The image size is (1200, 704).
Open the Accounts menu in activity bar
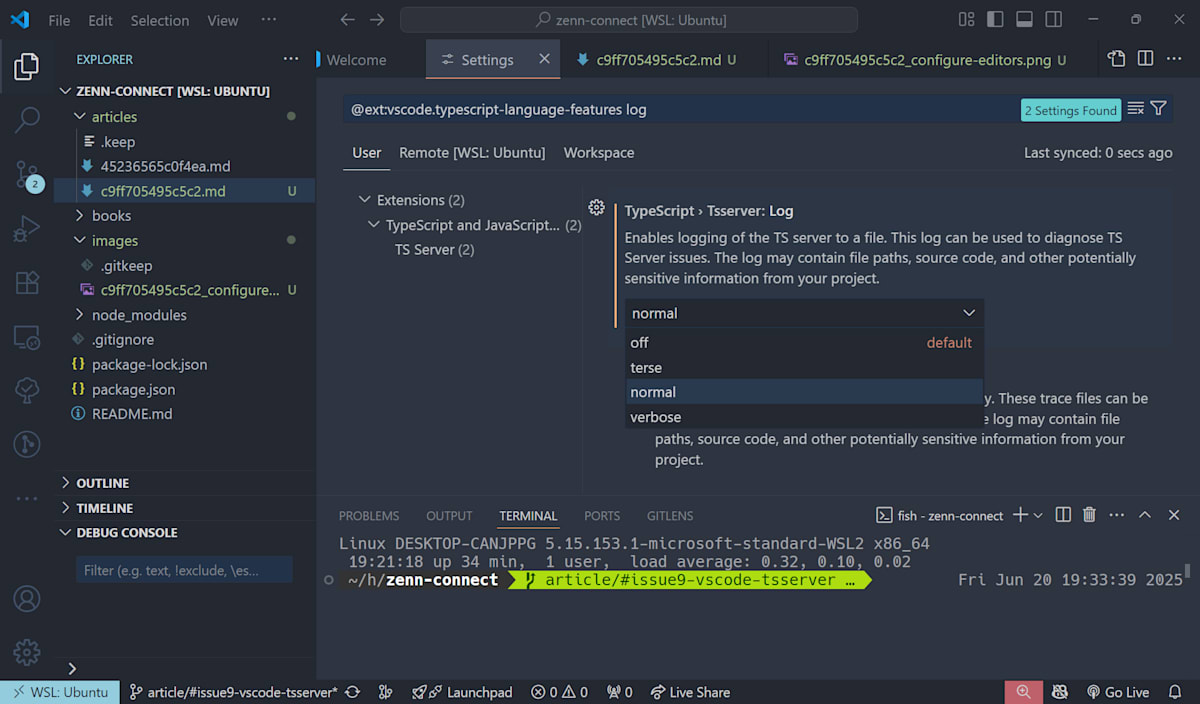point(27,599)
